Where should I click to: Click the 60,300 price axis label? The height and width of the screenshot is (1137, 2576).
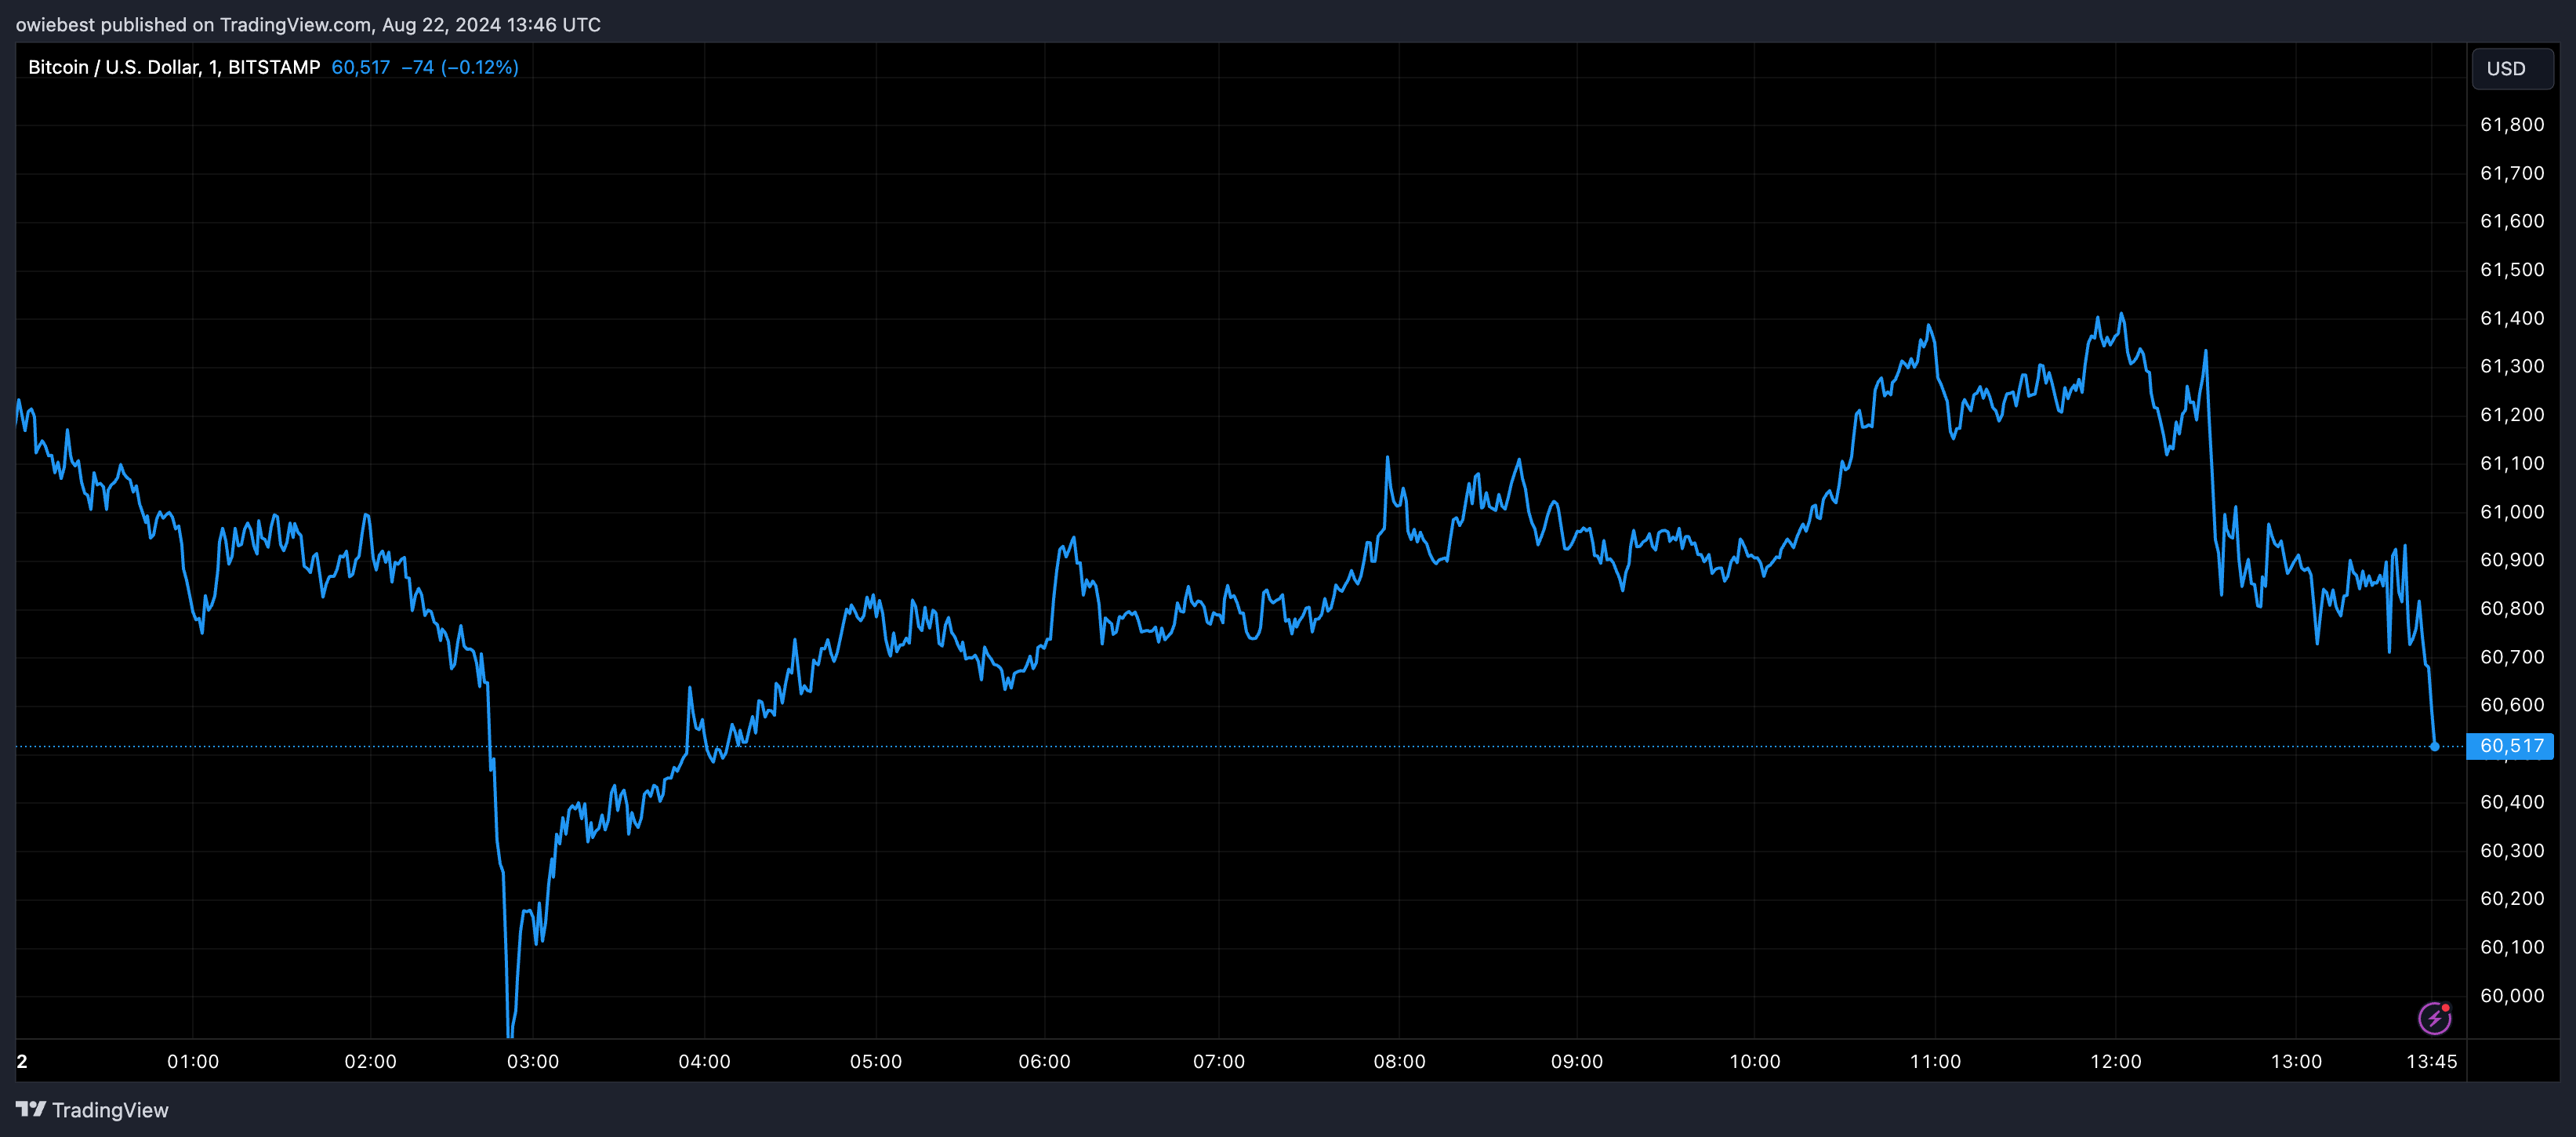(2512, 851)
